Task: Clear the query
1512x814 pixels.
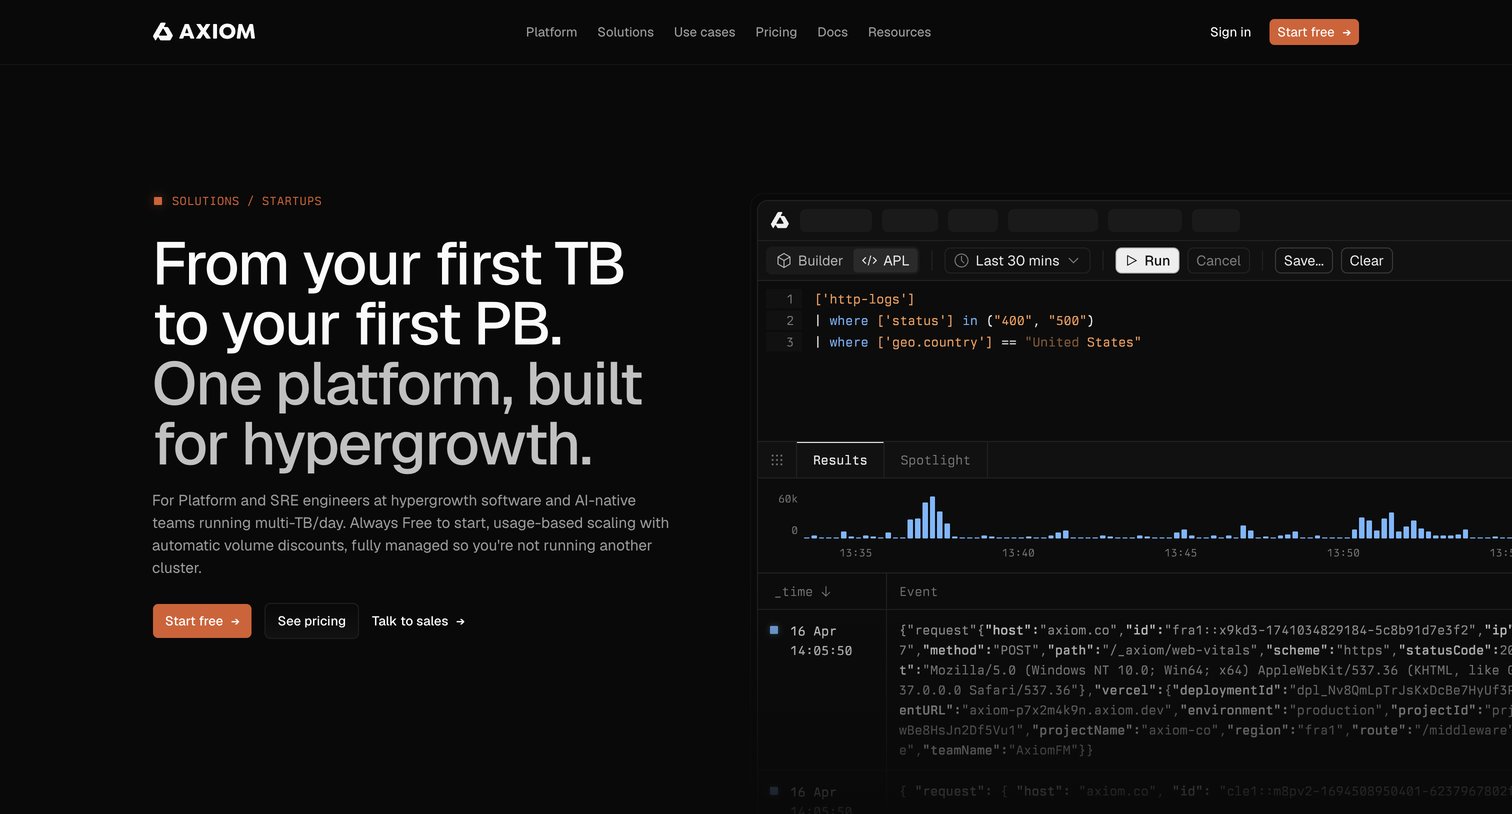Action: coord(1366,261)
